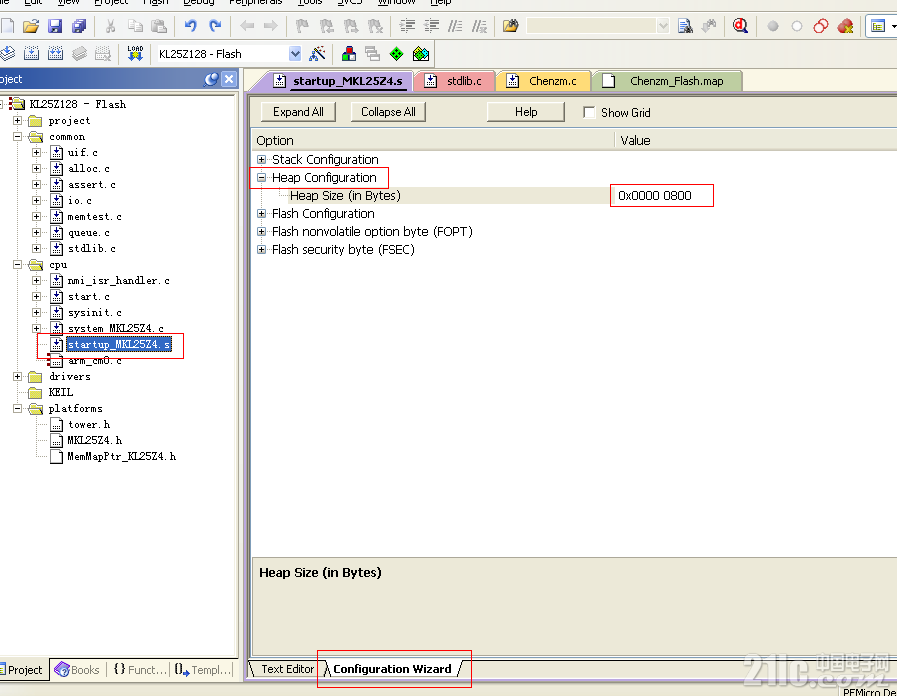Expand Flash nonvolatile option byte (FOPT)
Viewport: 897px width, 696px height.
261,232
